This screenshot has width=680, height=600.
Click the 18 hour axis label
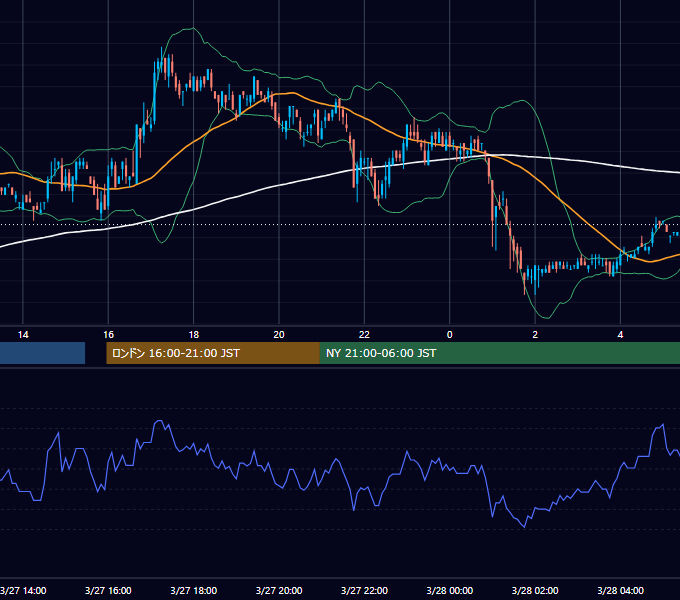pyautogui.click(x=194, y=335)
